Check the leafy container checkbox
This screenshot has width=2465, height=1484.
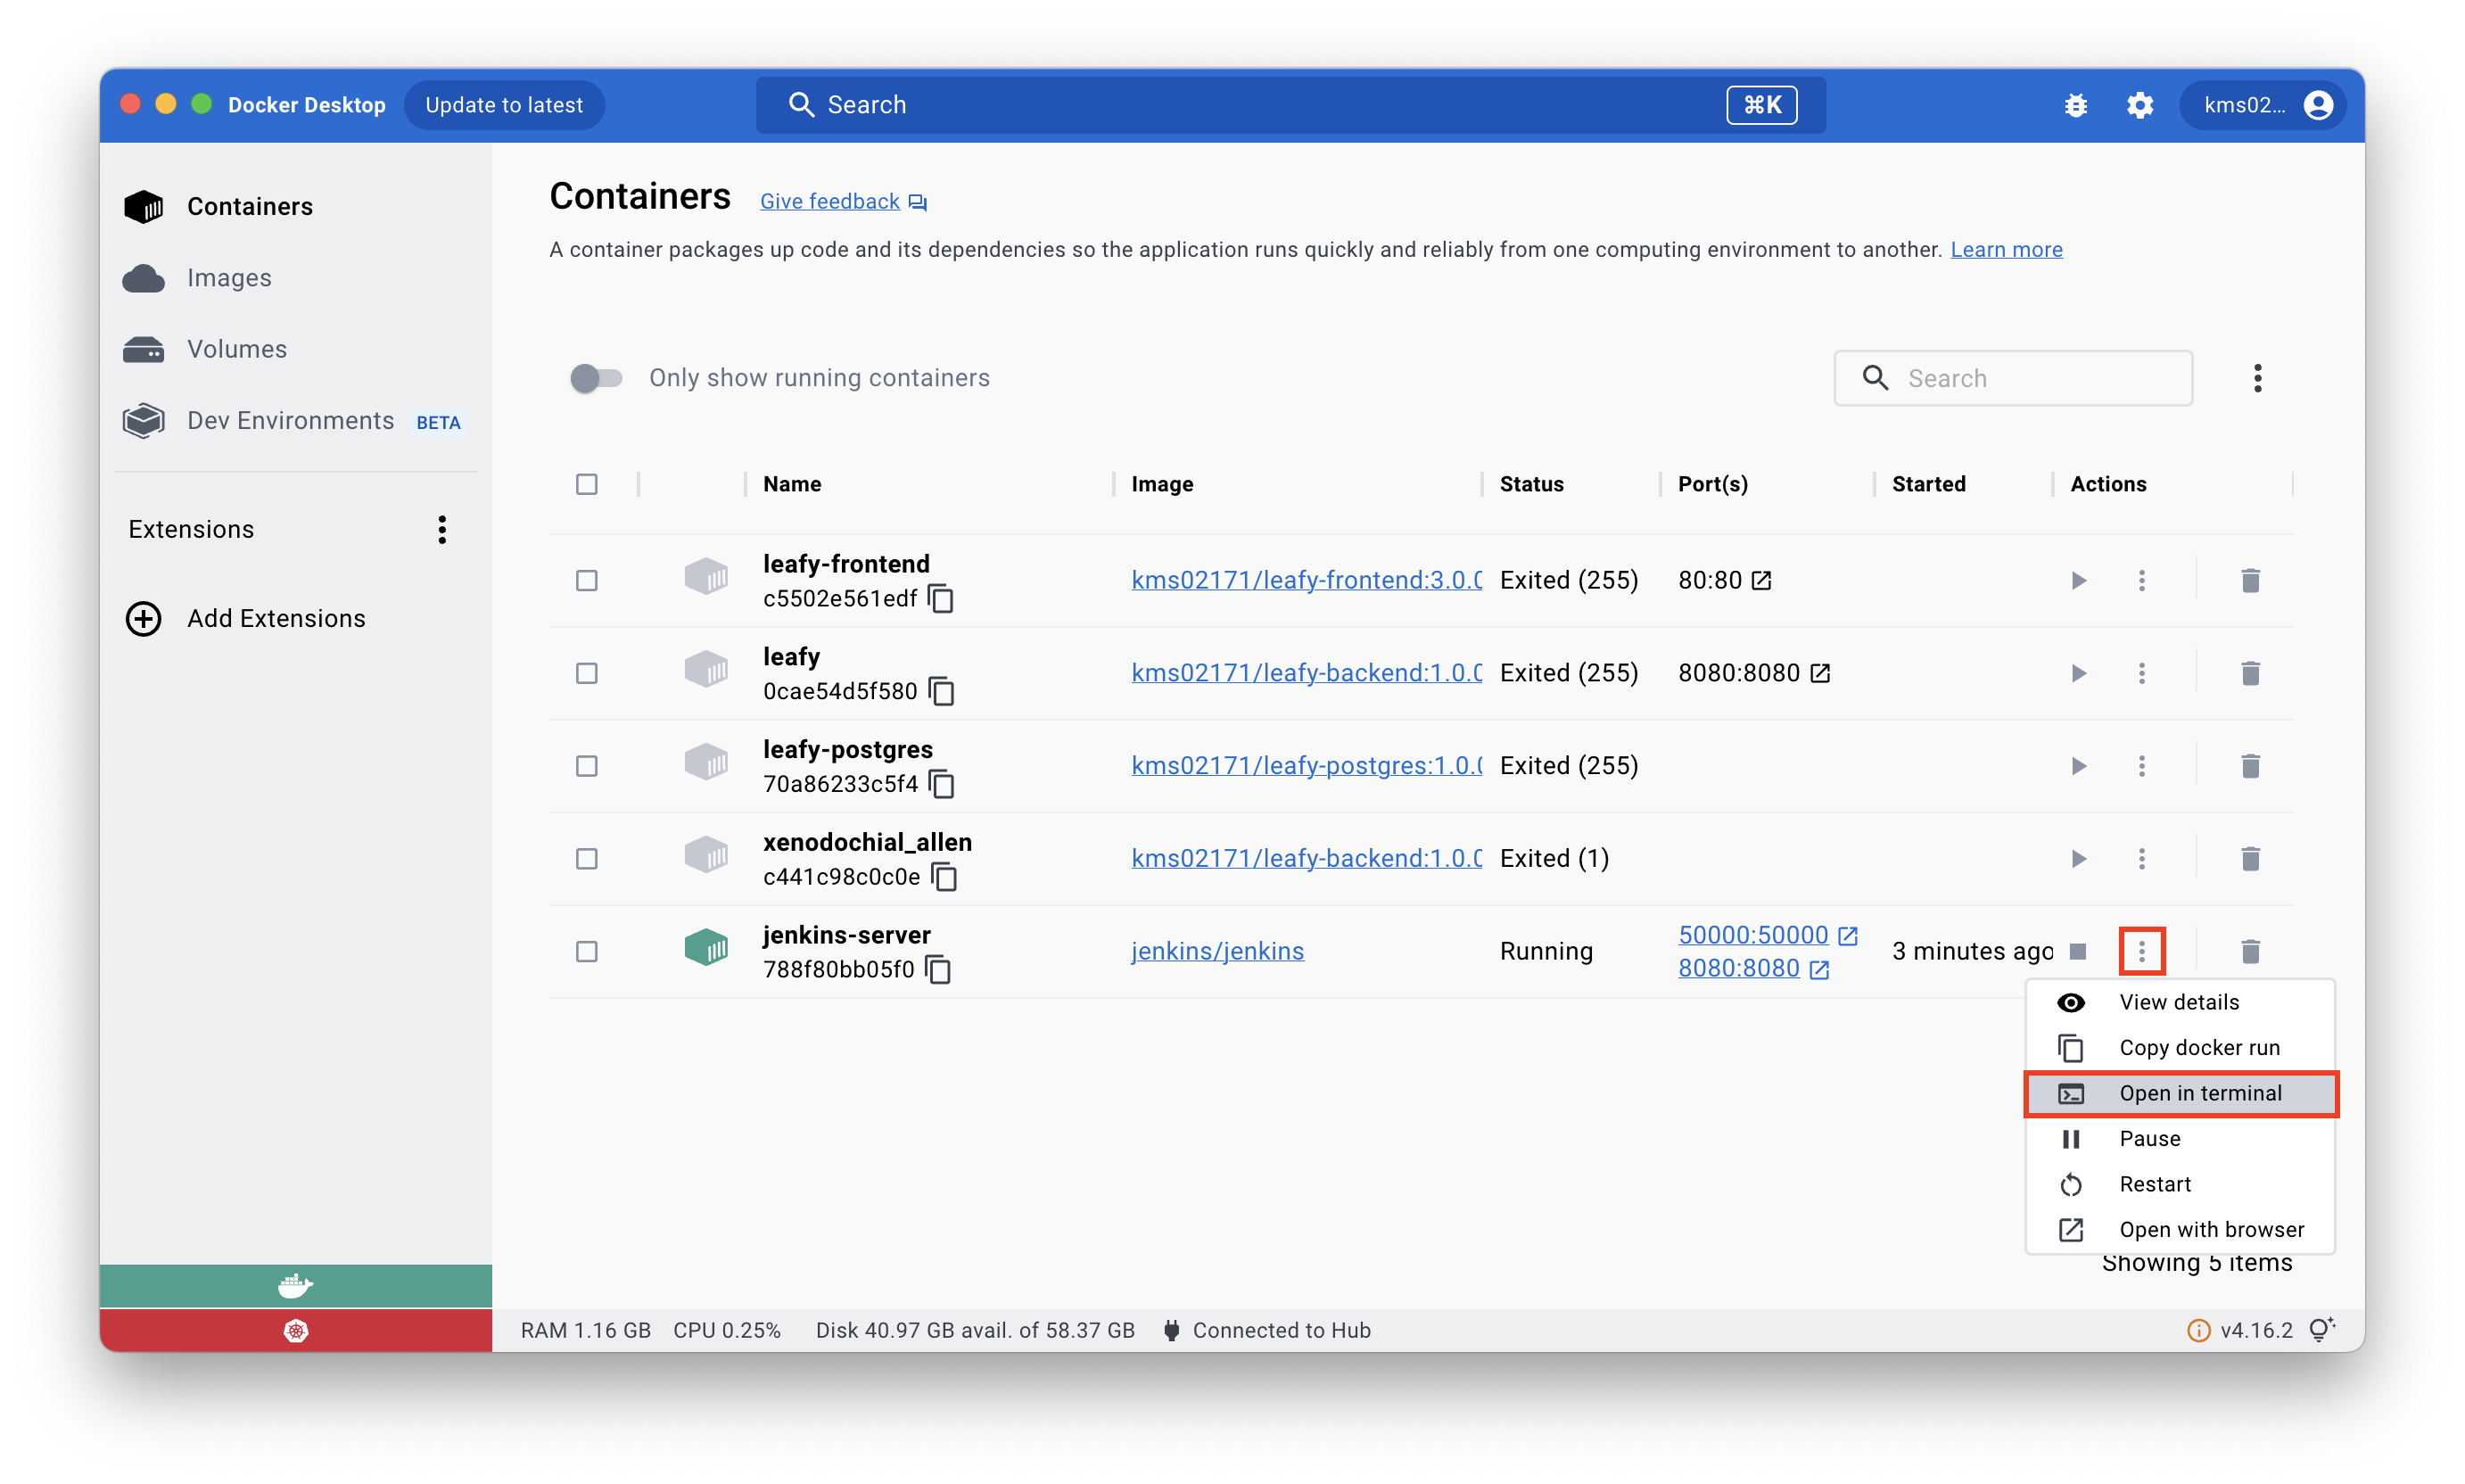coord(587,674)
